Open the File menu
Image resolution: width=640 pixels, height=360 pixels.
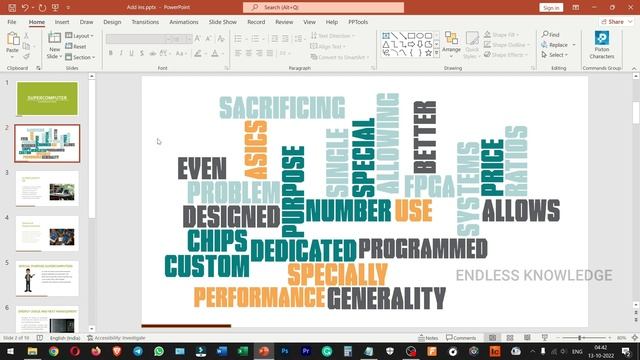point(12,22)
